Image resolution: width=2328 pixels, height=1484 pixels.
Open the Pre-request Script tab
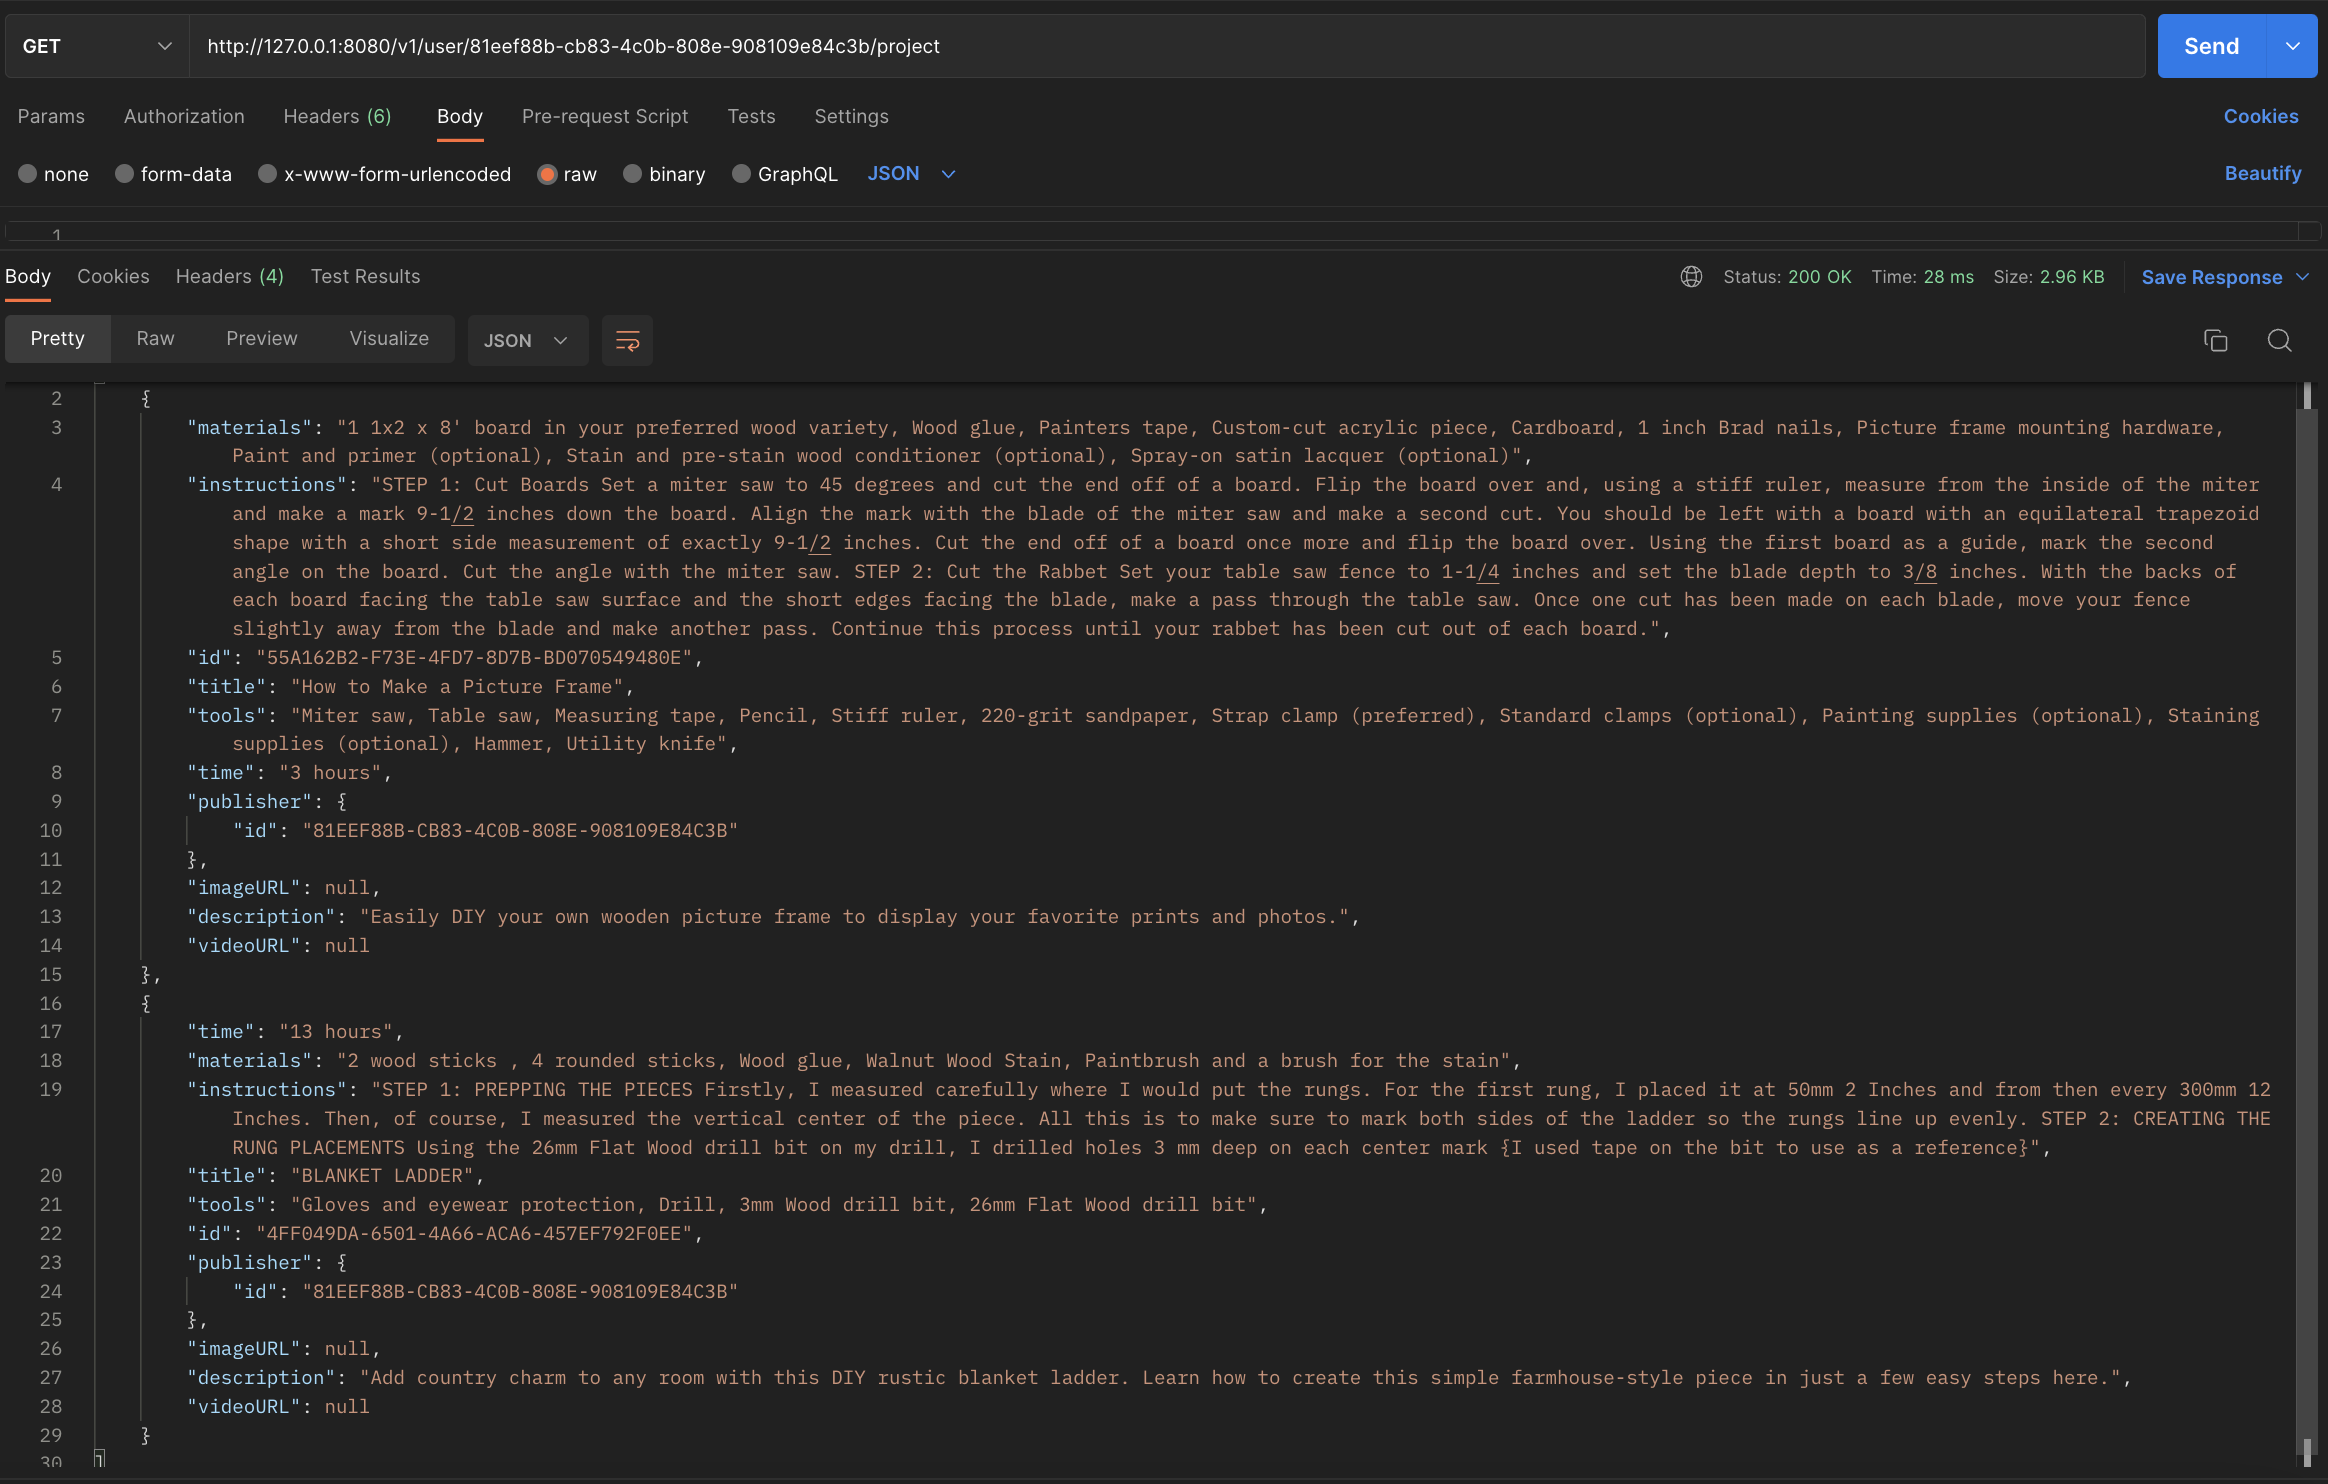[605, 116]
